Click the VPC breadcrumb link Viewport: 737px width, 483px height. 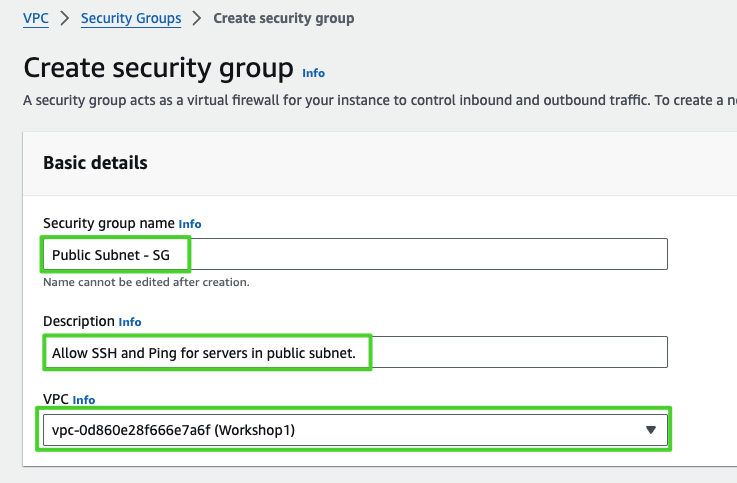point(35,18)
